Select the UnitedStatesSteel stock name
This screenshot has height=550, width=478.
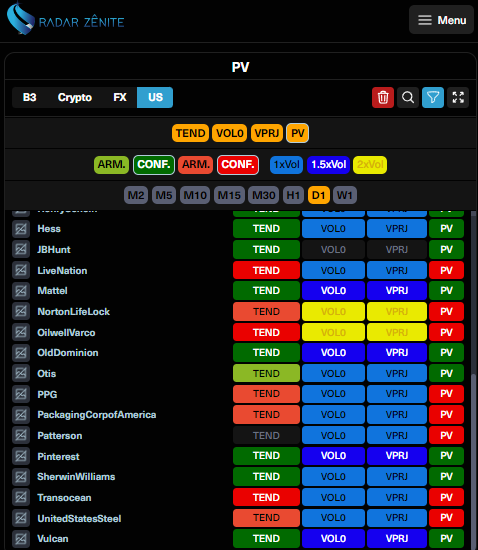79,518
